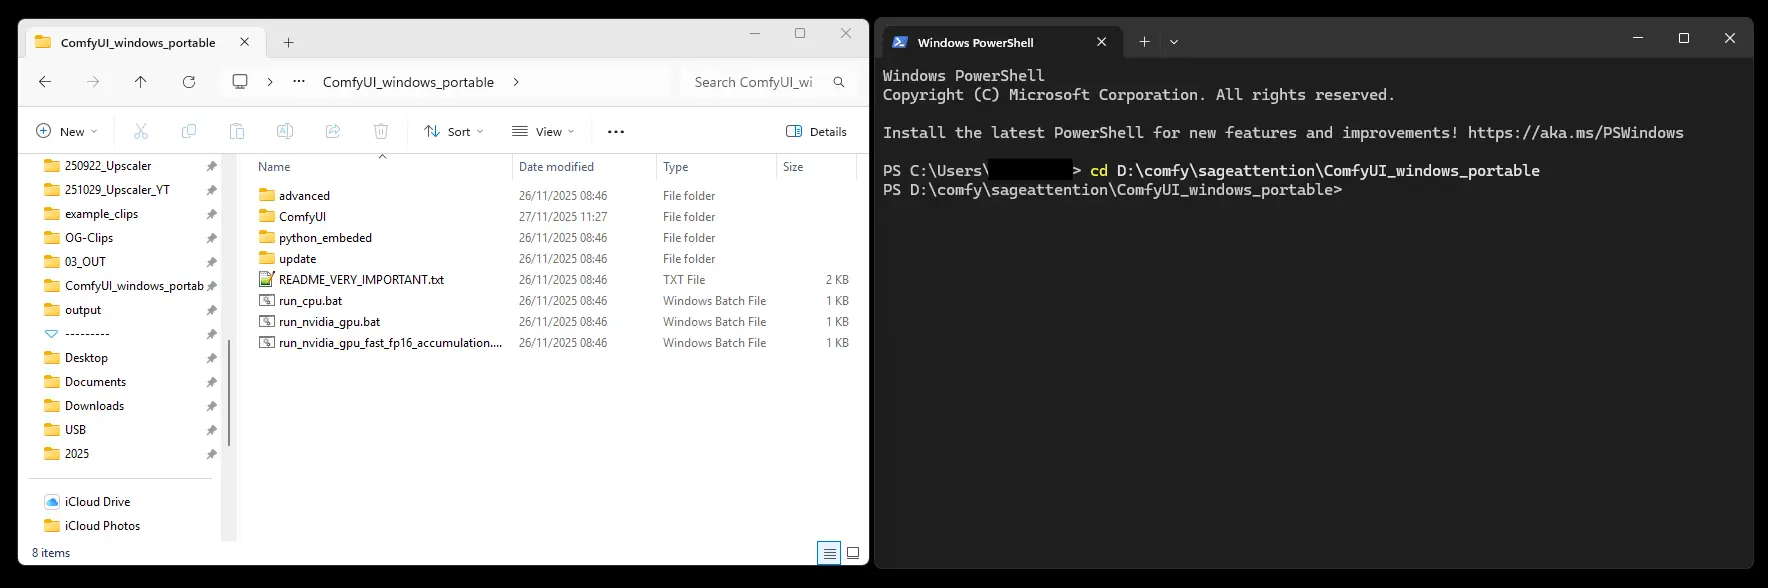Add a new File Explorer tab
Viewport: 1768px width, 588px height.
pyautogui.click(x=289, y=42)
